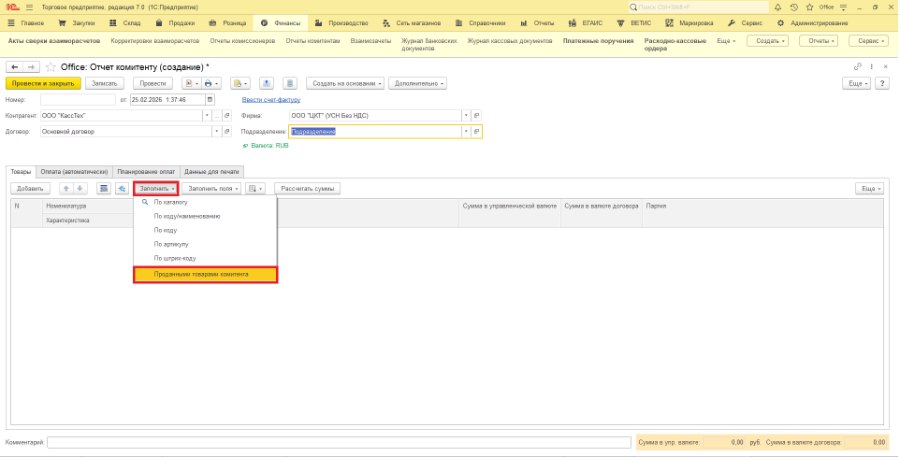Expand the Договор dropdown arrow

tap(216, 131)
